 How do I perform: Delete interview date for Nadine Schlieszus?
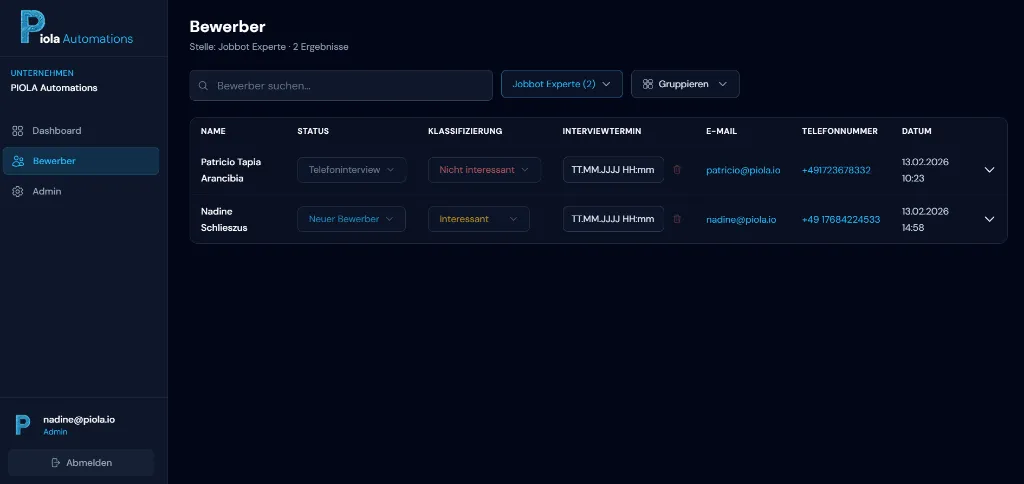[677, 219]
